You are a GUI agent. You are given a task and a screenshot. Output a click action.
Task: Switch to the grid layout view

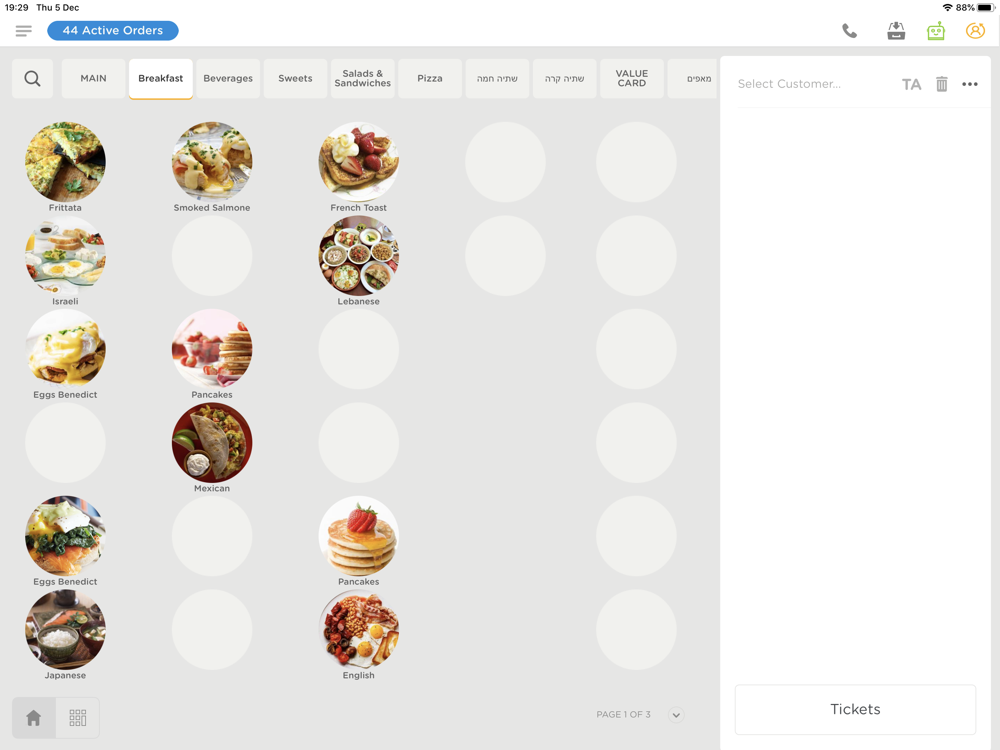point(78,717)
